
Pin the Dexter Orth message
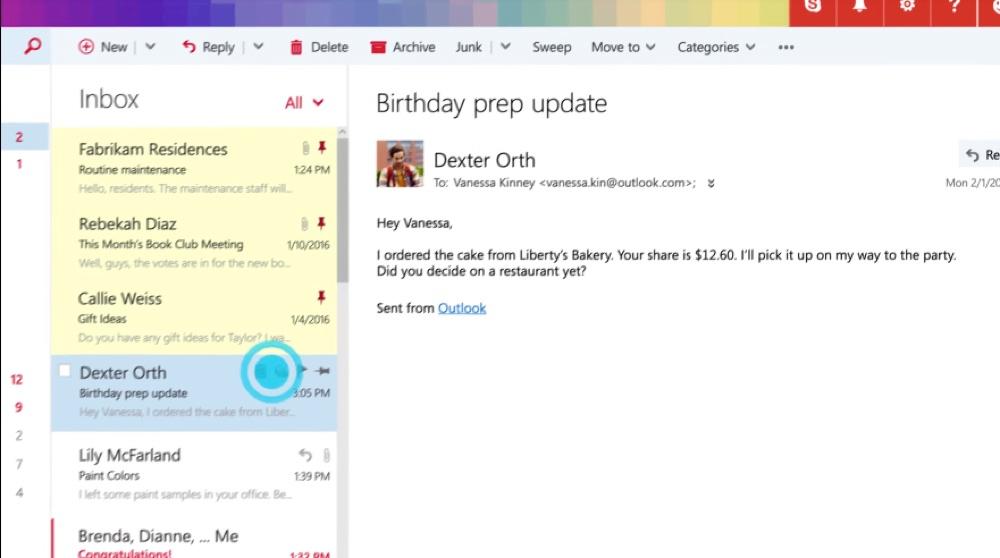[x=323, y=371]
